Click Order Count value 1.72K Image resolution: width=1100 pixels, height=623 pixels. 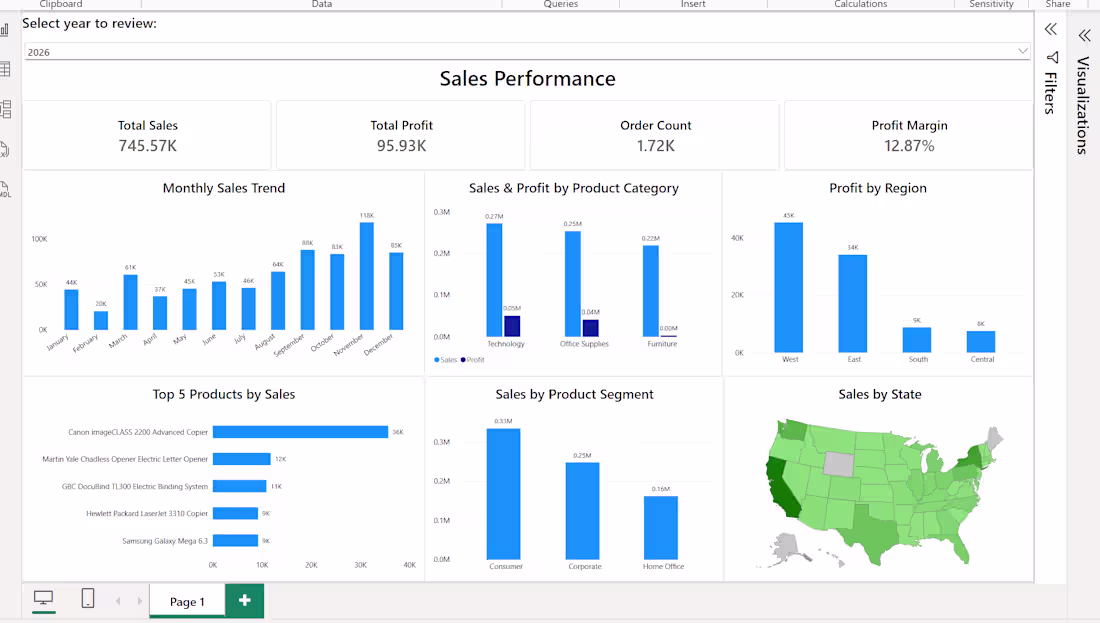click(x=656, y=146)
